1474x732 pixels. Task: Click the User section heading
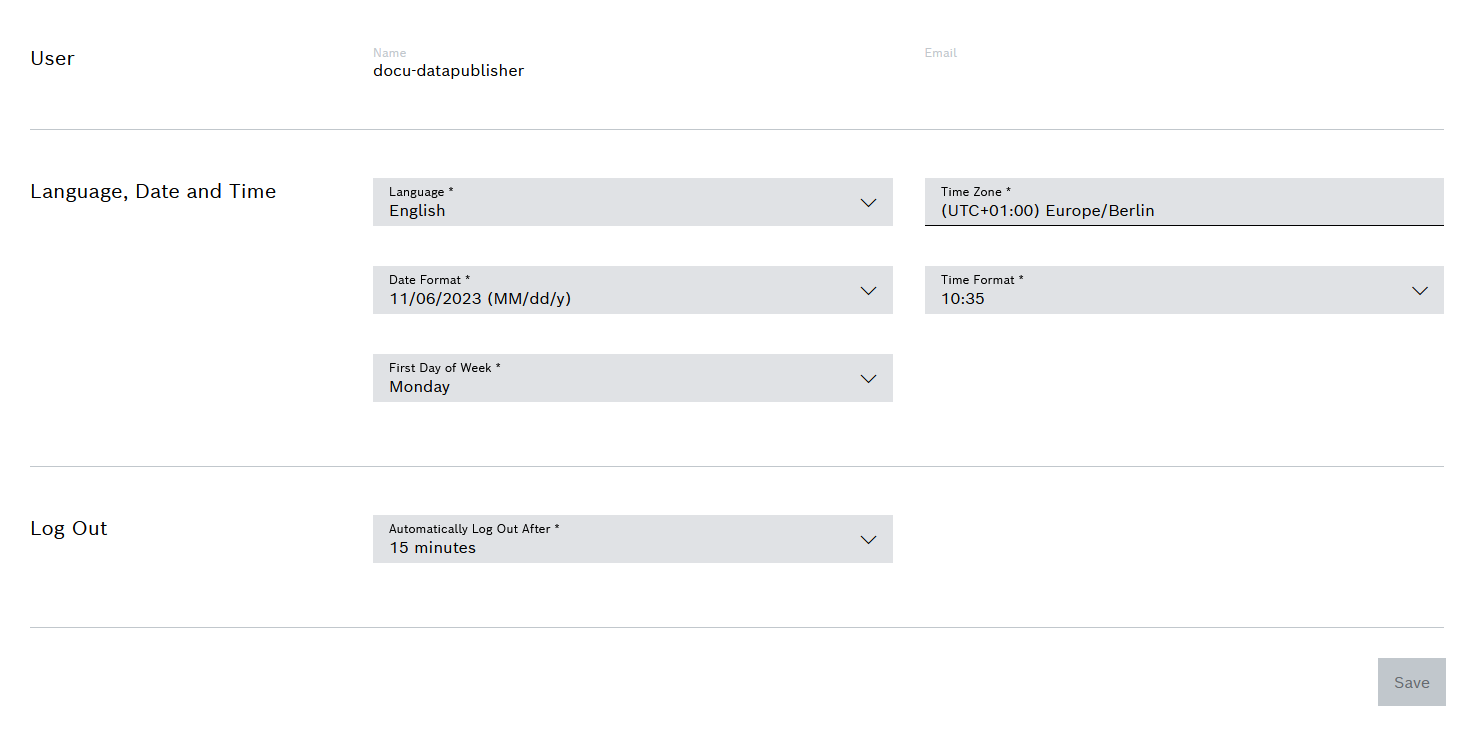(52, 58)
